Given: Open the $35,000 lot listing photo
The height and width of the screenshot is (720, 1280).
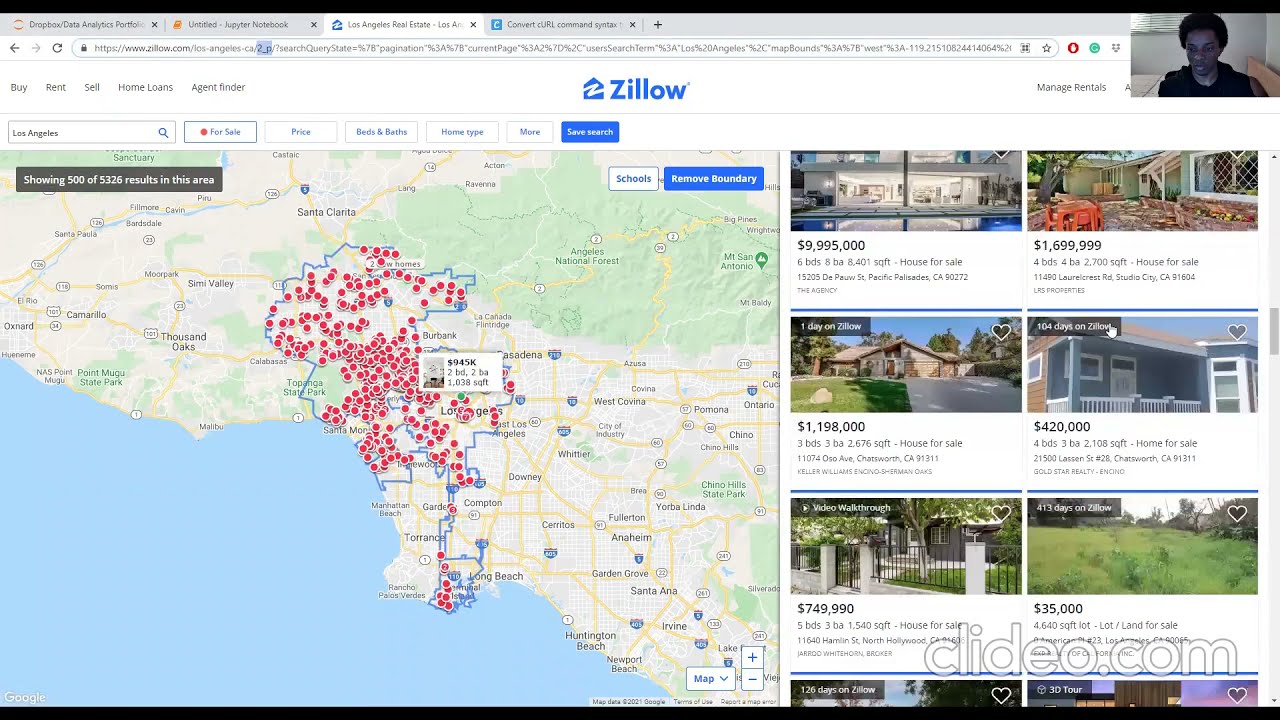Looking at the screenshot, I should pos(1142,547).
